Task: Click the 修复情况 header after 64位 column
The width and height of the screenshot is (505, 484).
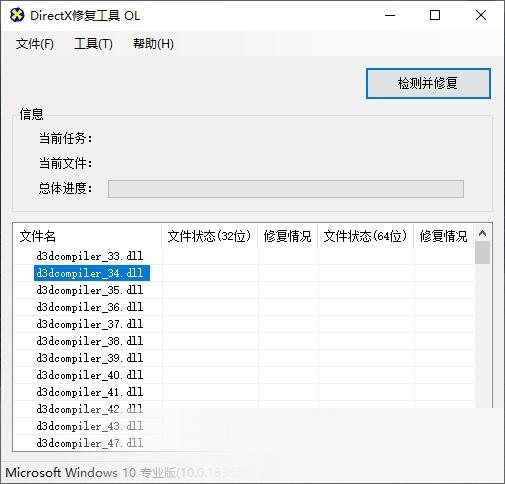Action: pos(444,236)
